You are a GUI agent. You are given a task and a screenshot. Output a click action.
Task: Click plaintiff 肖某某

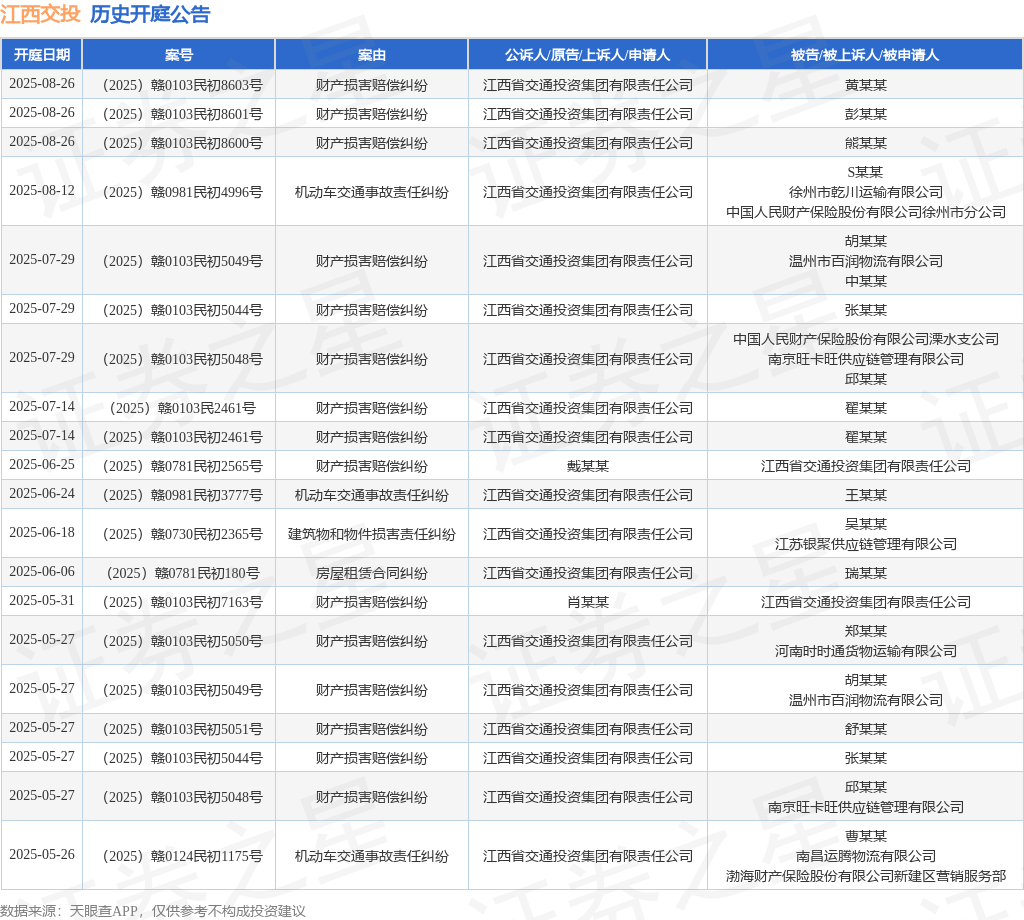pyautogui.click(x=587, y=602)
